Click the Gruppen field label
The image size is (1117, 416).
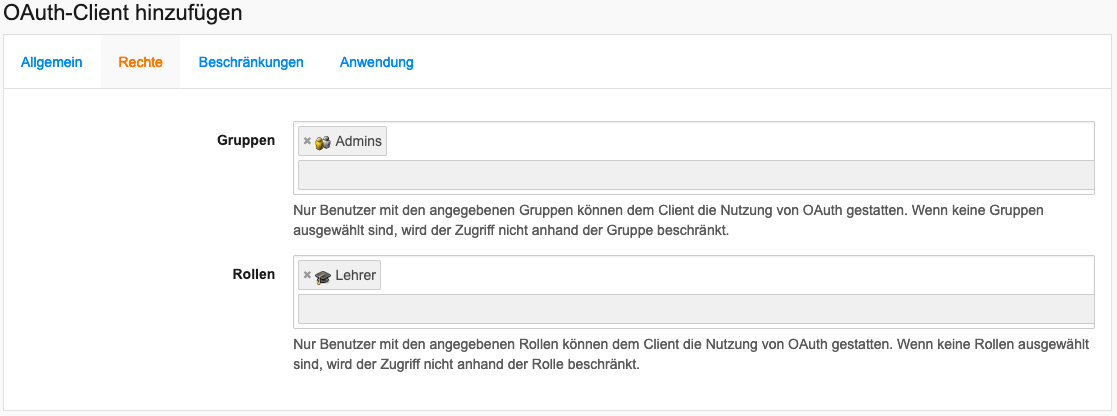pyautogui.click(x=246, y=141)
